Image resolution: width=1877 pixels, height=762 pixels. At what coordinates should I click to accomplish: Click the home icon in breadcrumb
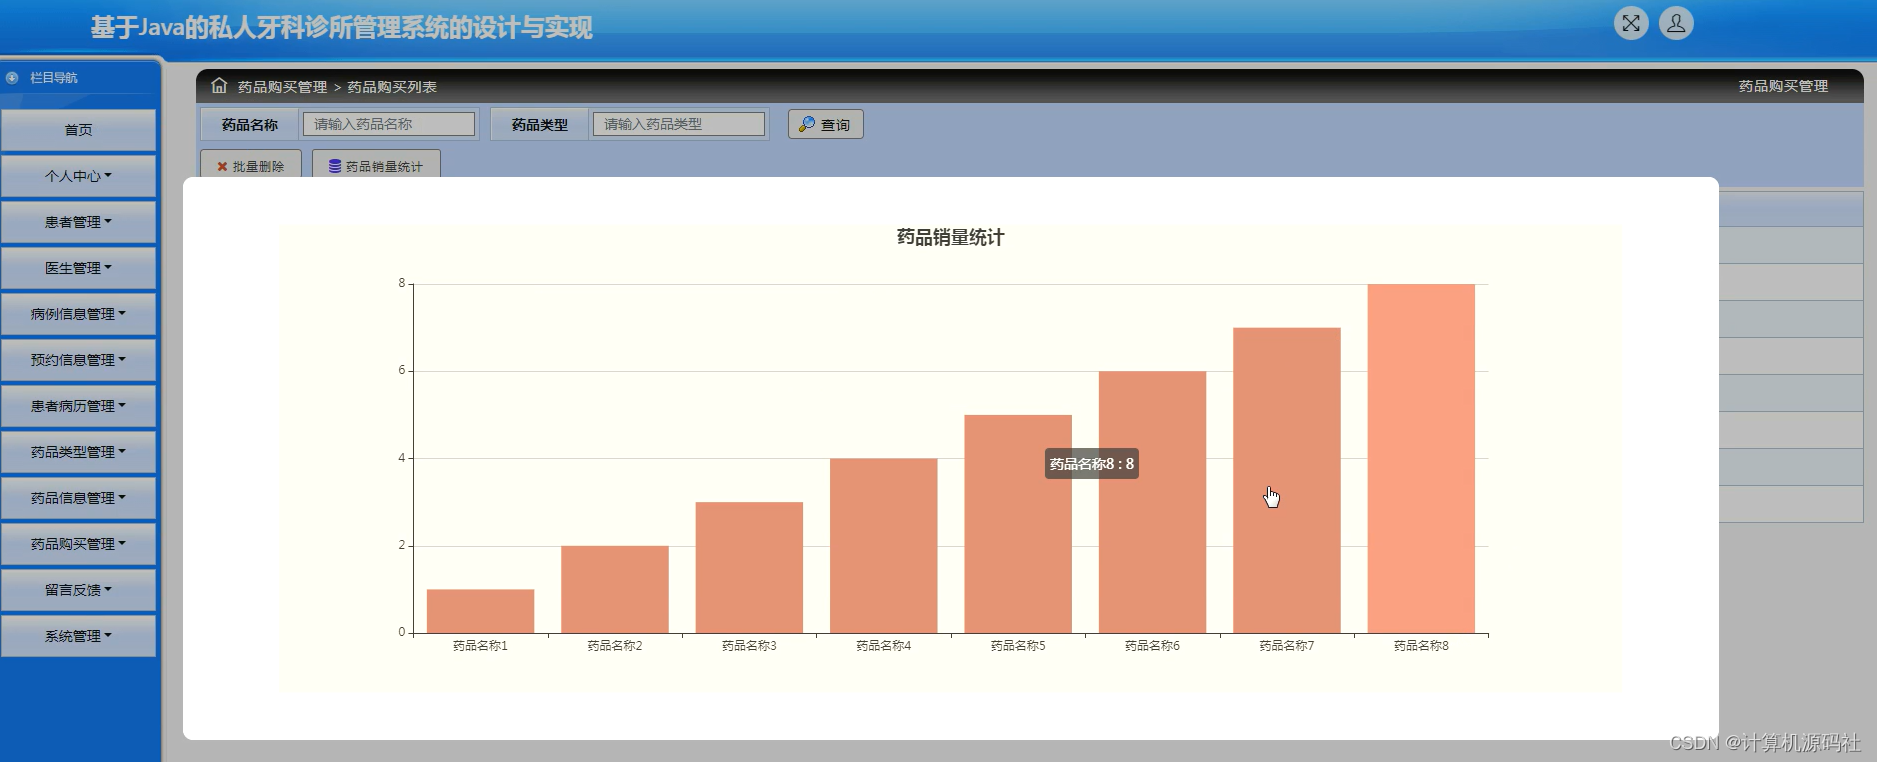coord(219,86)
